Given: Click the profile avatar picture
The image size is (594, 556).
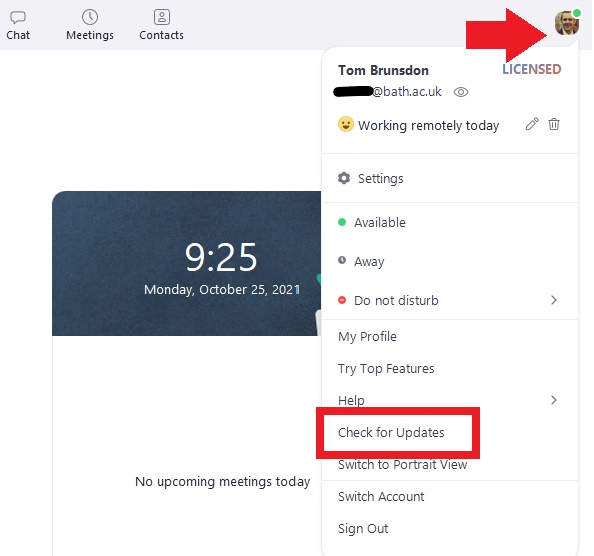Looking at the screenshot, I should (x=567, y=22).
